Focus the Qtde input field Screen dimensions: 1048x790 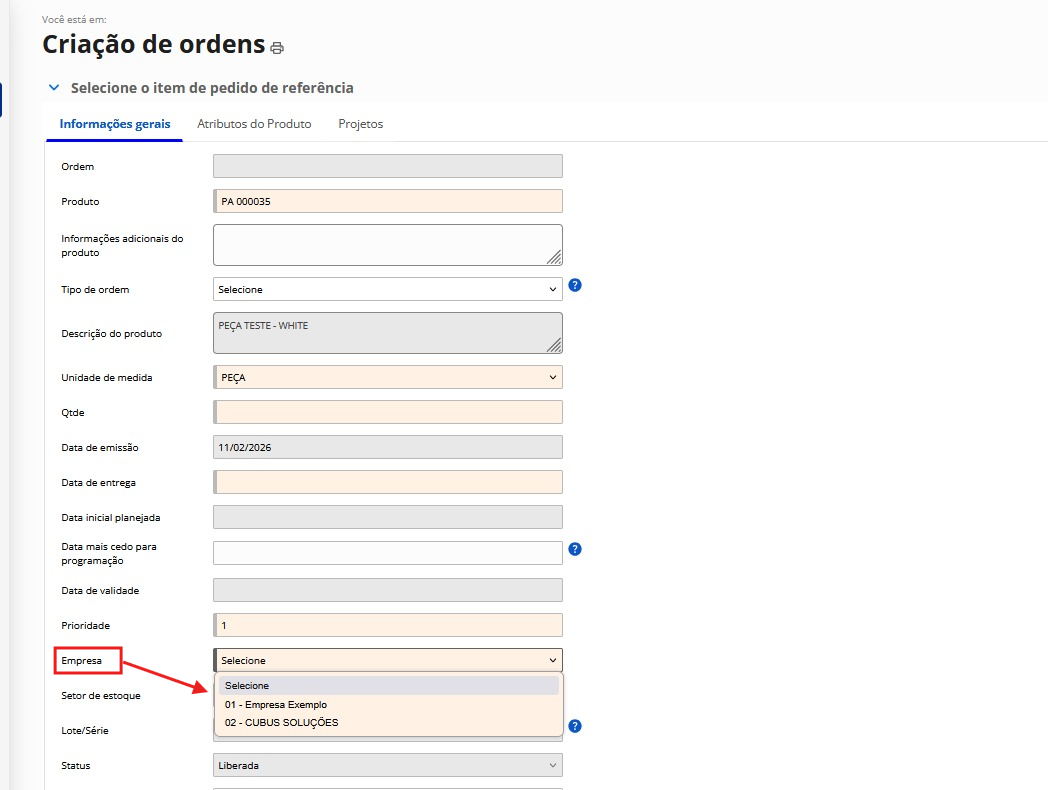(x=388, y=412)
